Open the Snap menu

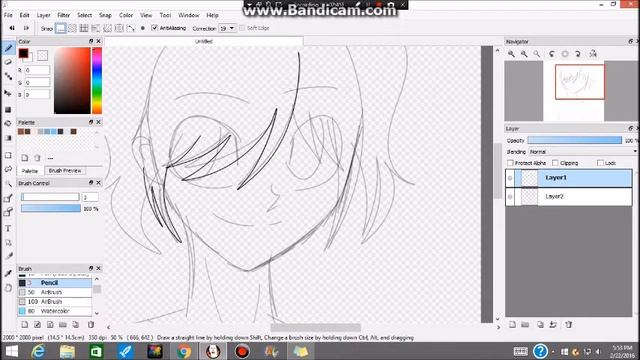coord(105,15)
